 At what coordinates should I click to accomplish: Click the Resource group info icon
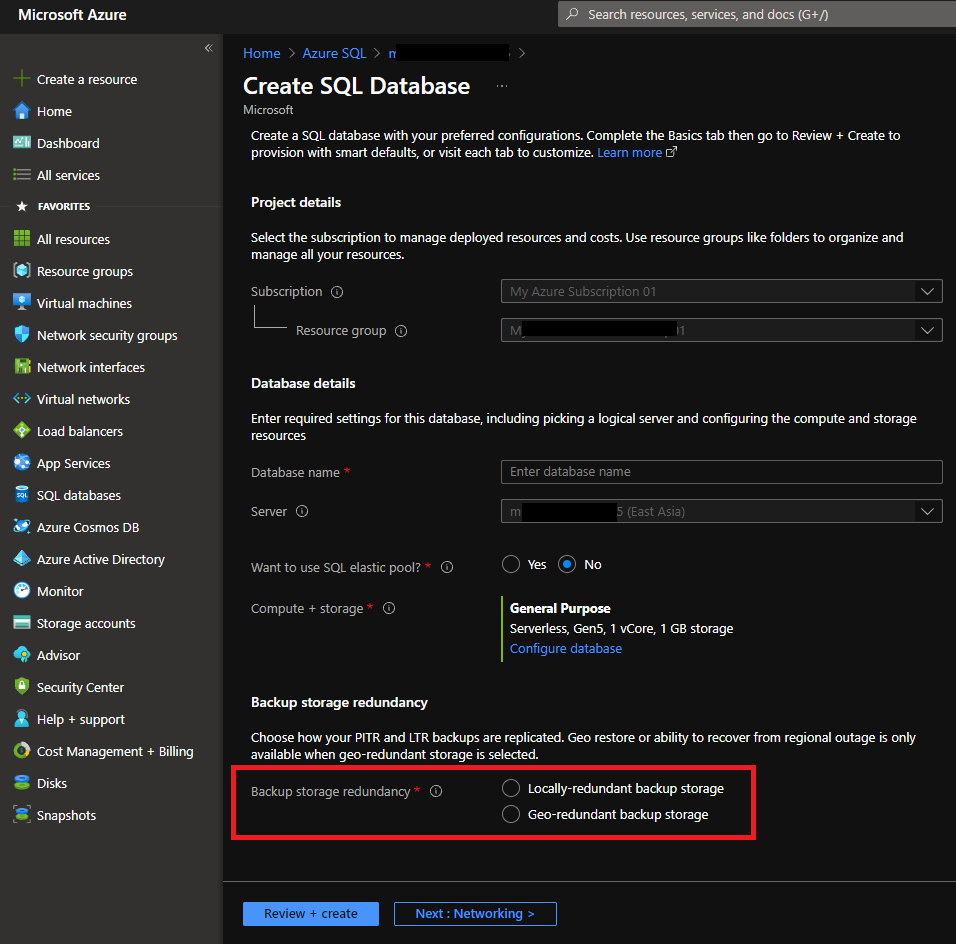click(x=401, y=331)
